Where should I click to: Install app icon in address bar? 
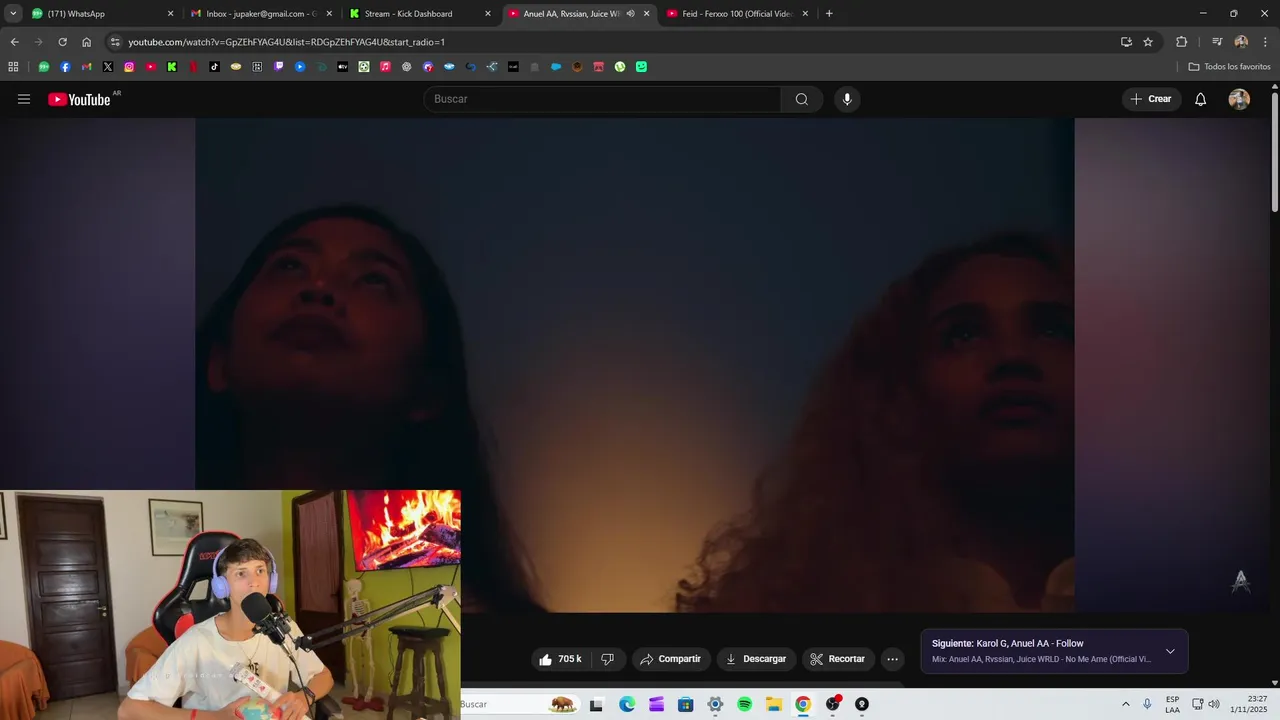1126,42
